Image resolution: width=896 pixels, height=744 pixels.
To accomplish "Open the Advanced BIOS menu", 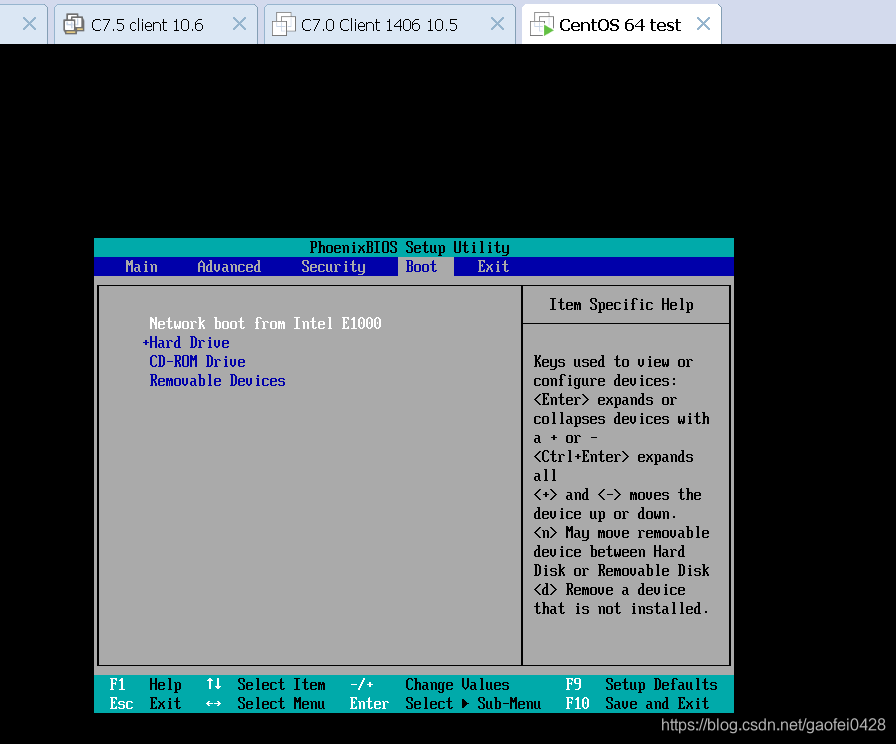I will pos(229,267).
